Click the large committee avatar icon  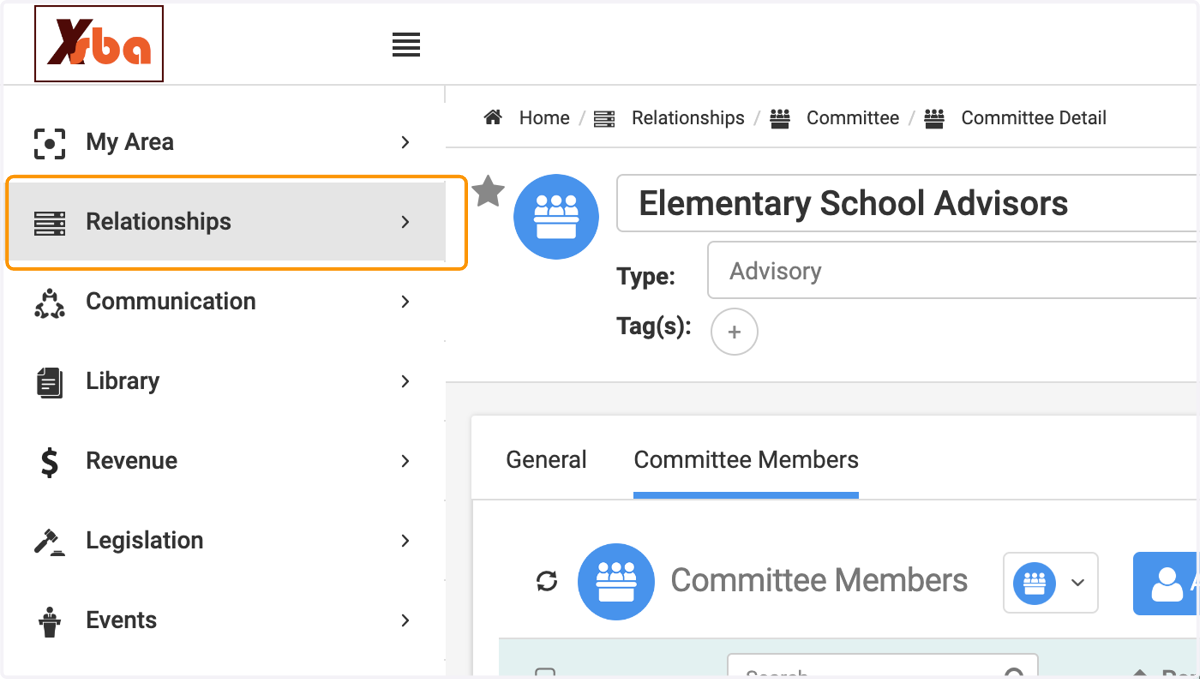pos(556,217)
